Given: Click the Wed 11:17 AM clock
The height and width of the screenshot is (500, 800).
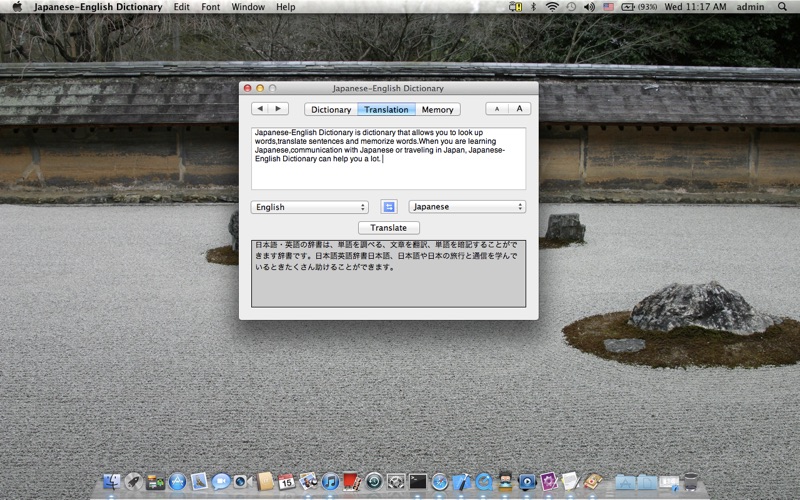Looking at the screenshot, I should [x=695, y=7].
